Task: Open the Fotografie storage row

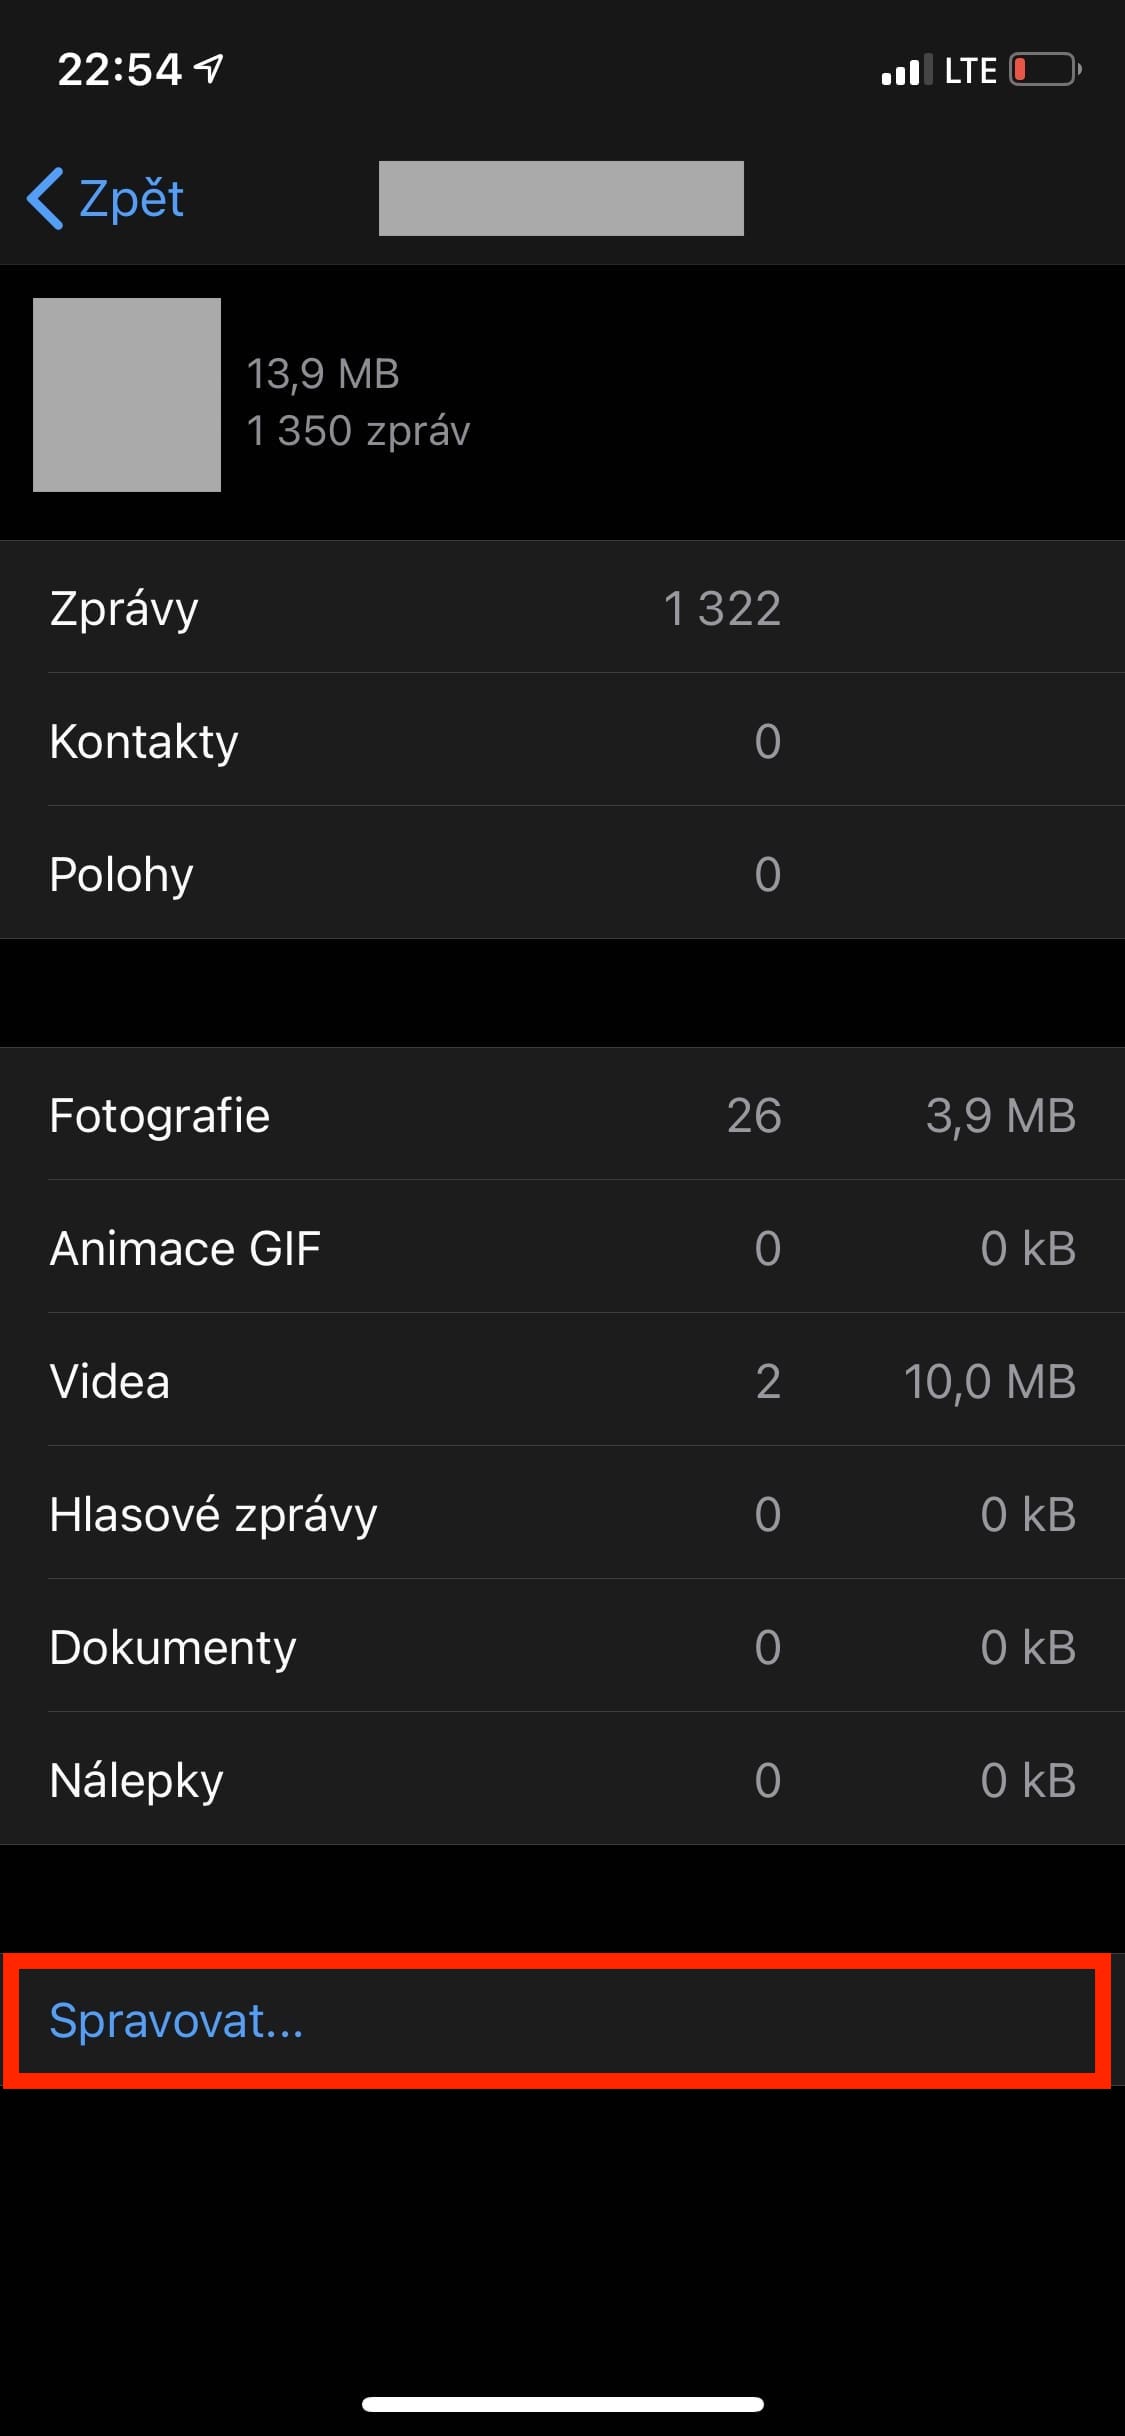Action: click(x=562, y=1115)
